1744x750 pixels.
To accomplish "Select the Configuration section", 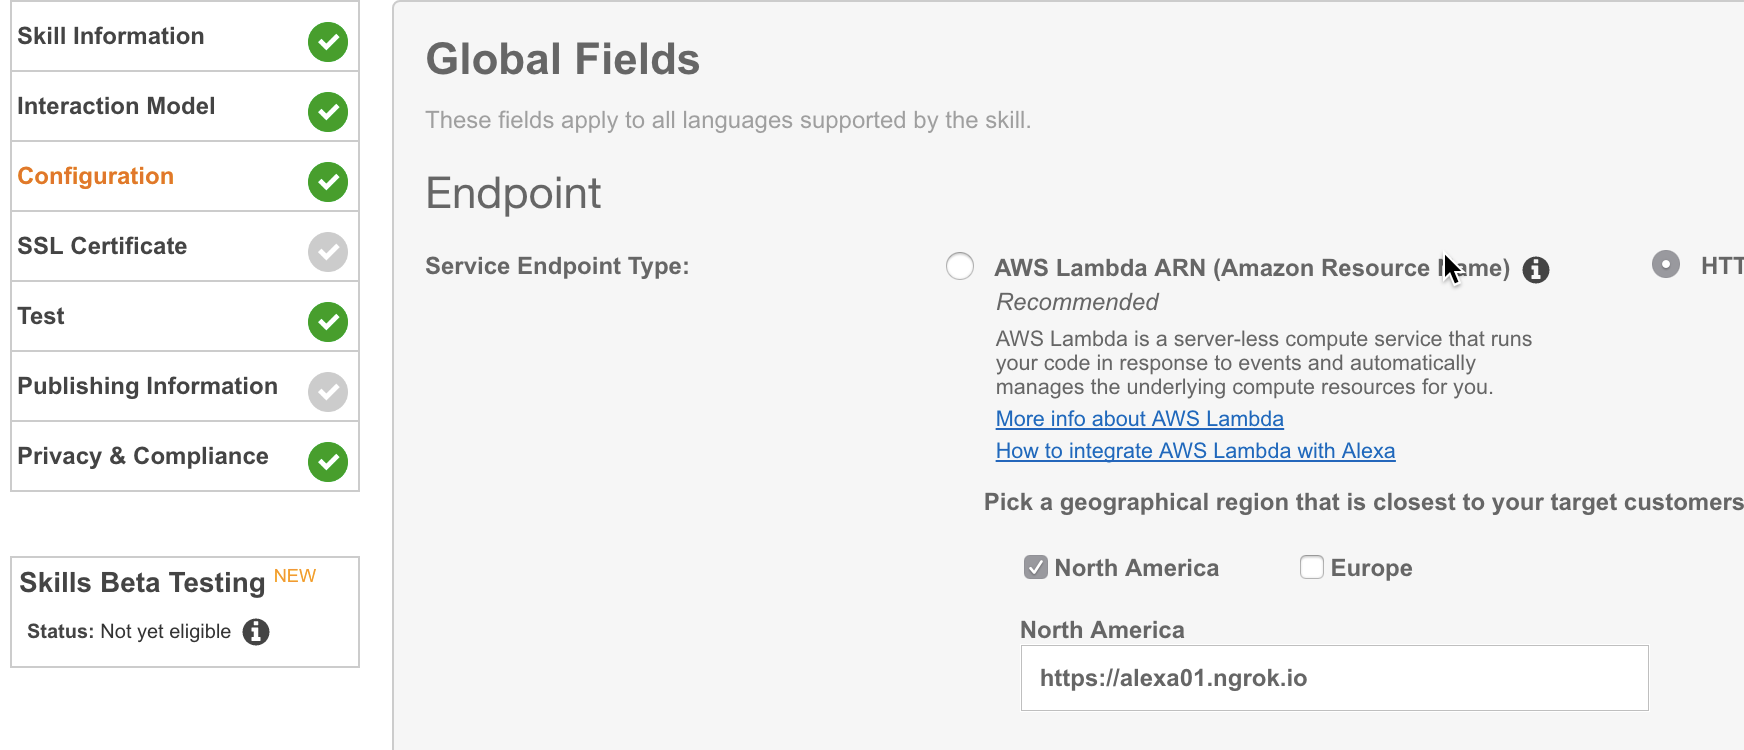I will [185, 176].
